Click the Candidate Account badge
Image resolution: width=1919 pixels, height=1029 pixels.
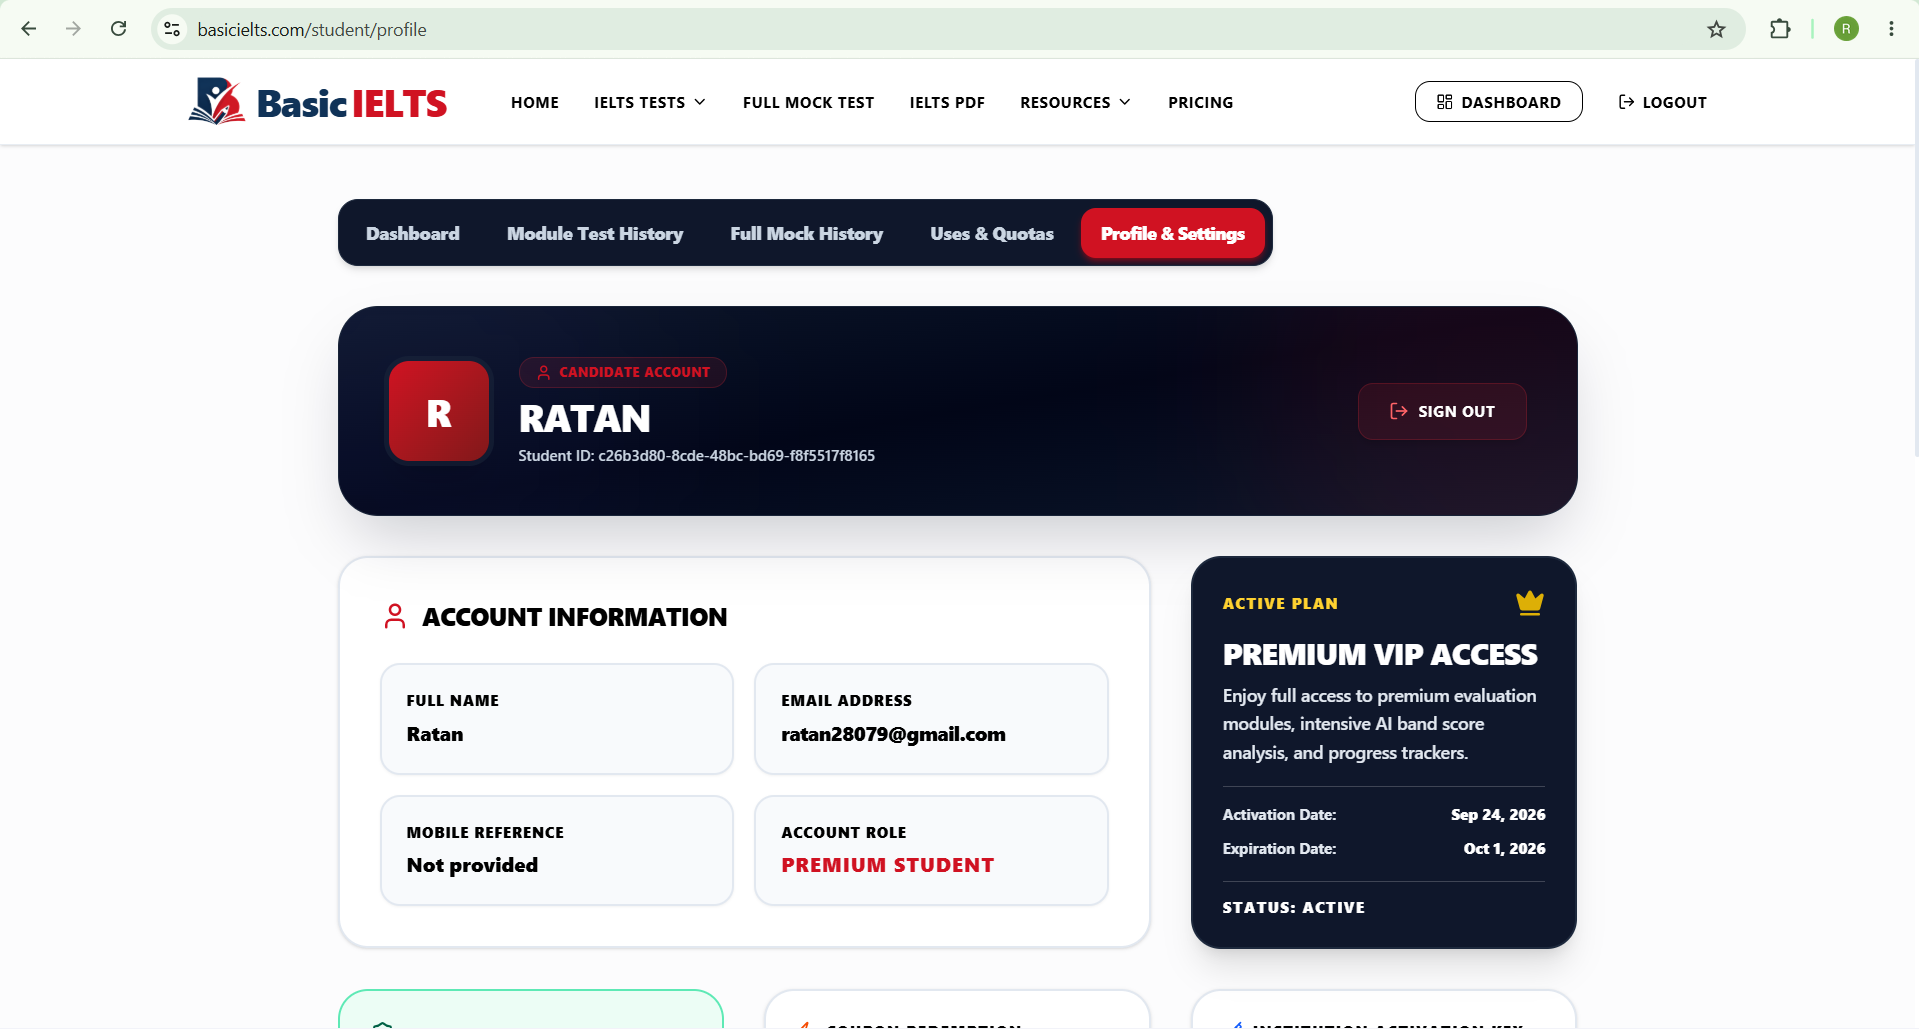click(623, 372)
